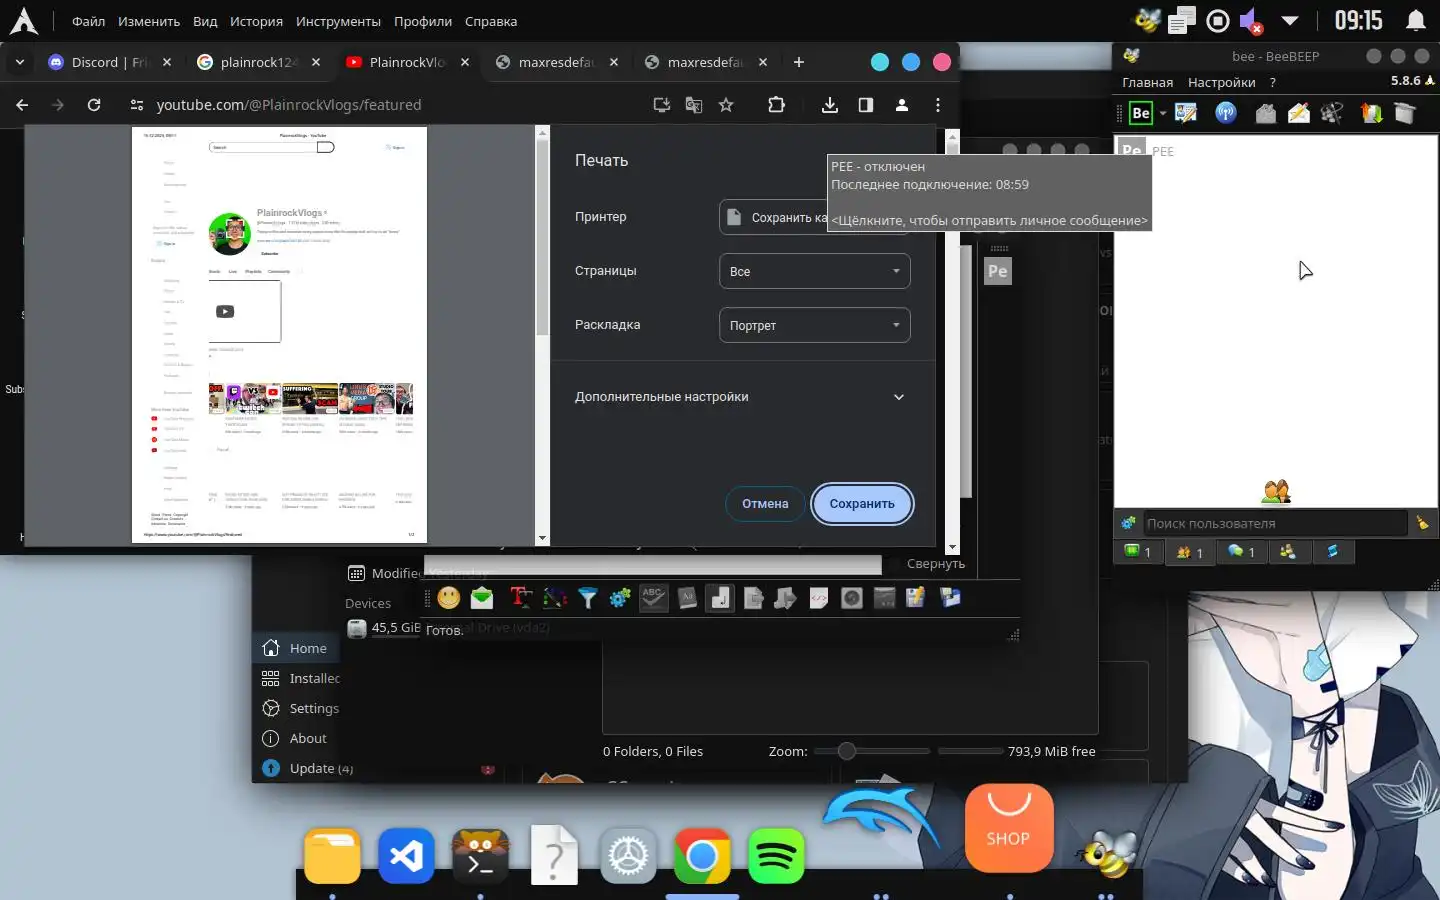This screenshot has width=1440, height=900.
Task: Click the envelope with pencil icon in BeeBEEP
Action: pos(1299,113)
